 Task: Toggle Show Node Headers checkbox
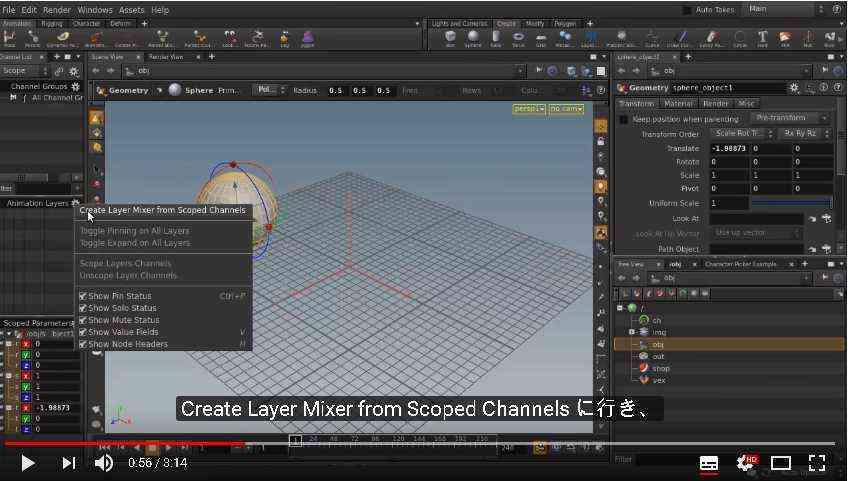(x=83, y=344)
